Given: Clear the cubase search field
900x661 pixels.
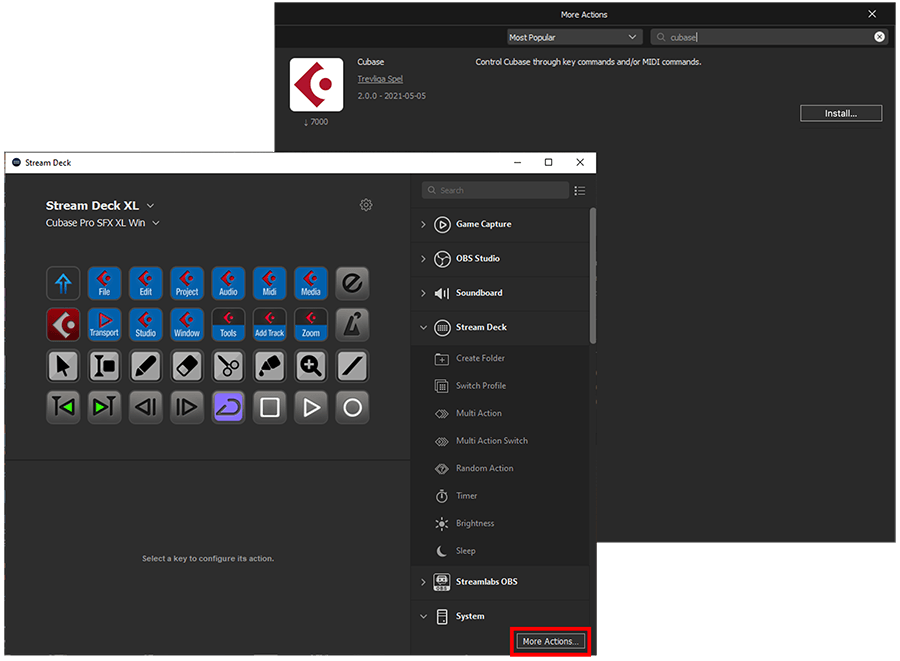Looking at the screenshot, I should [879, 36].
